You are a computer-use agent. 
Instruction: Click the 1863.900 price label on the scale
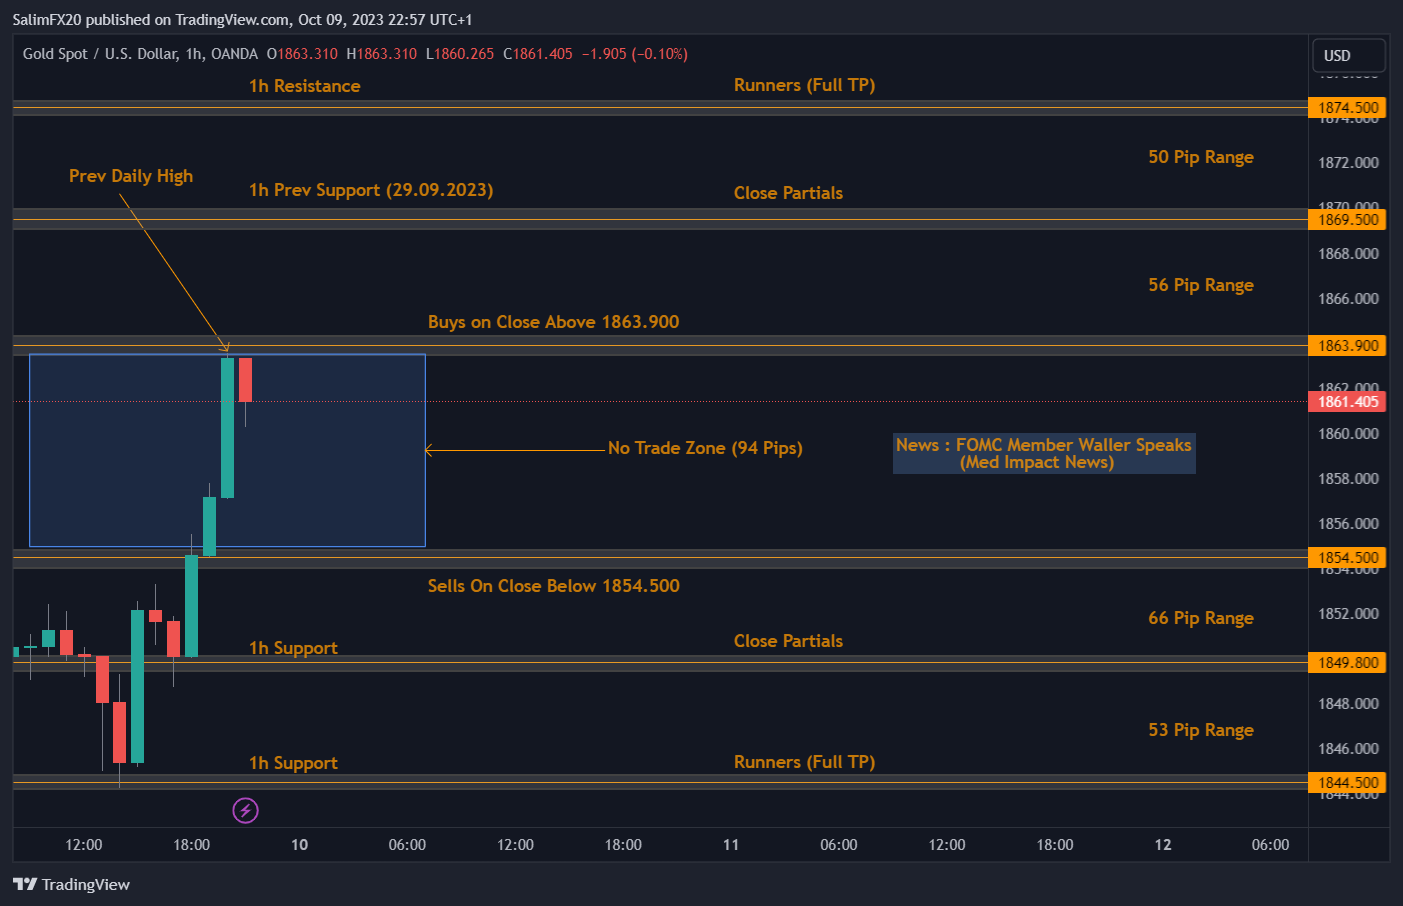point(1347,345)
